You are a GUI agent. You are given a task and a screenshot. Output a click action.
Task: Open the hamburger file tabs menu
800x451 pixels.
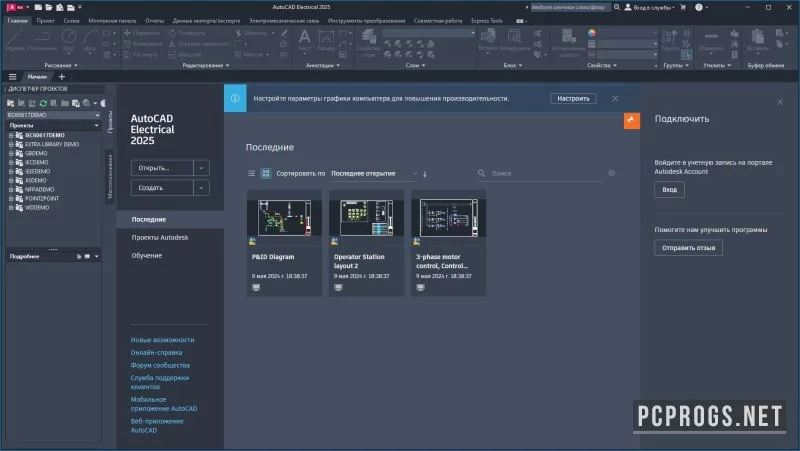tap(12, 77)
